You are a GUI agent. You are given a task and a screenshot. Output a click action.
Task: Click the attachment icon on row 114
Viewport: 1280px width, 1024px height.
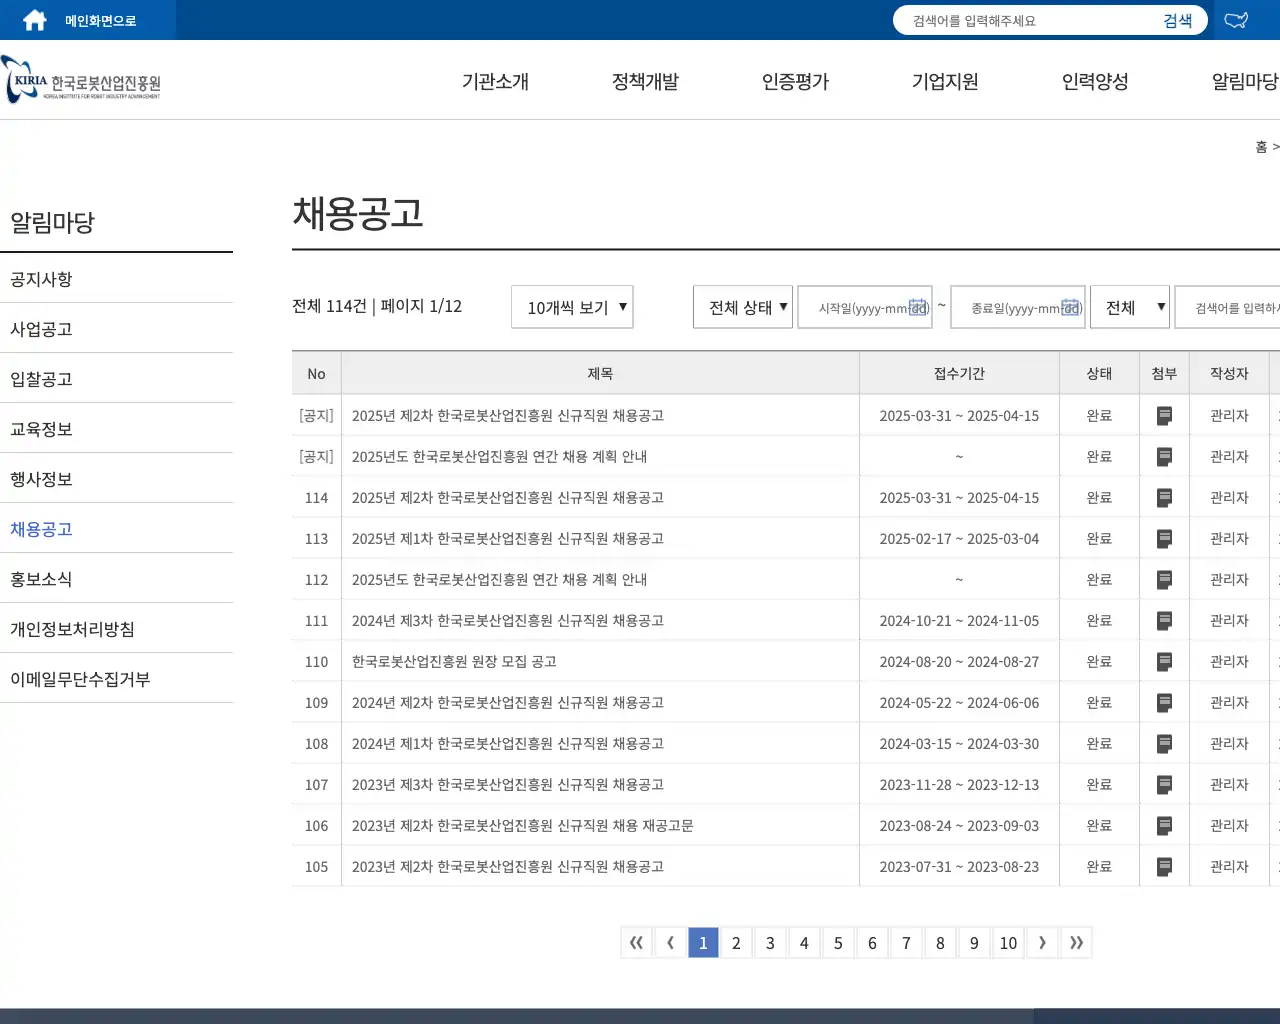(x=1164, y=497)
